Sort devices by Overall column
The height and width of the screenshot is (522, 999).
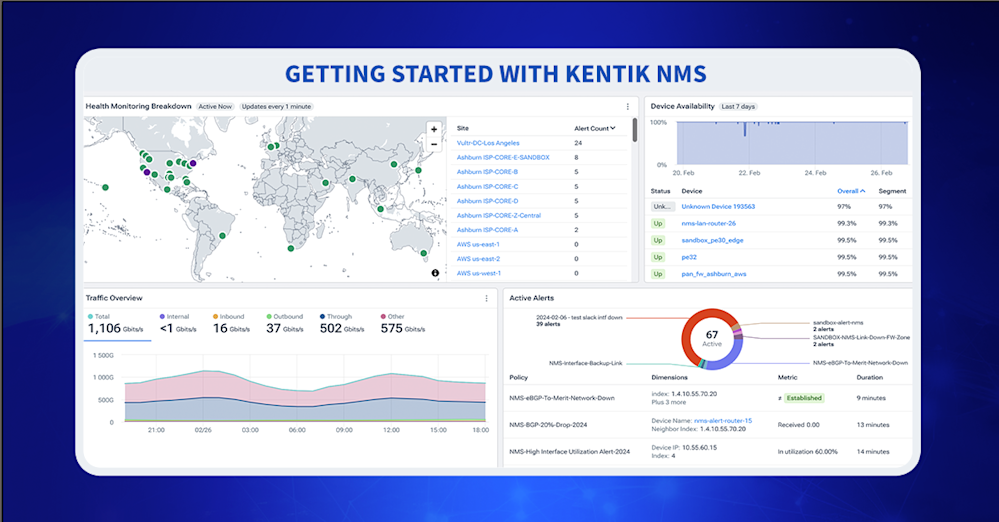coord(851,191)
